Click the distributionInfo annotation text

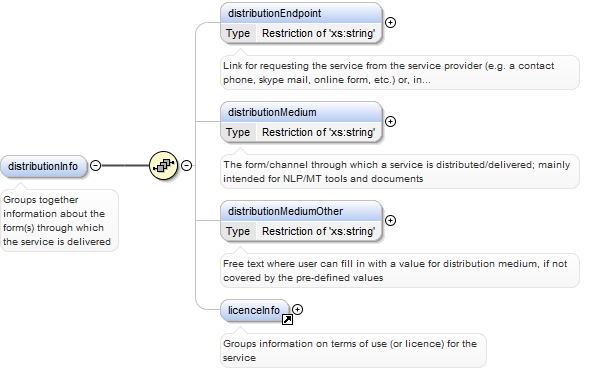[x=57, y=221]
